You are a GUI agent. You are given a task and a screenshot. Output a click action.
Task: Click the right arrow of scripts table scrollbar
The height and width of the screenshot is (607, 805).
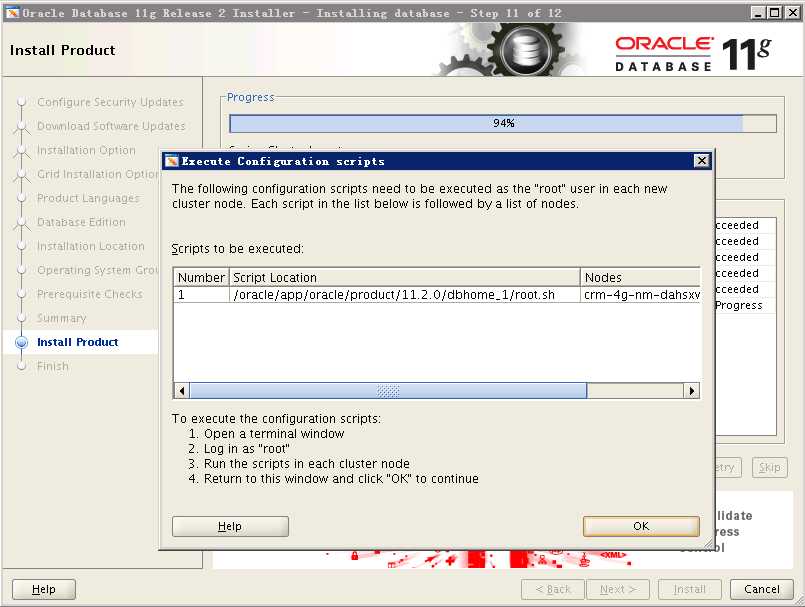coord(692,391)
